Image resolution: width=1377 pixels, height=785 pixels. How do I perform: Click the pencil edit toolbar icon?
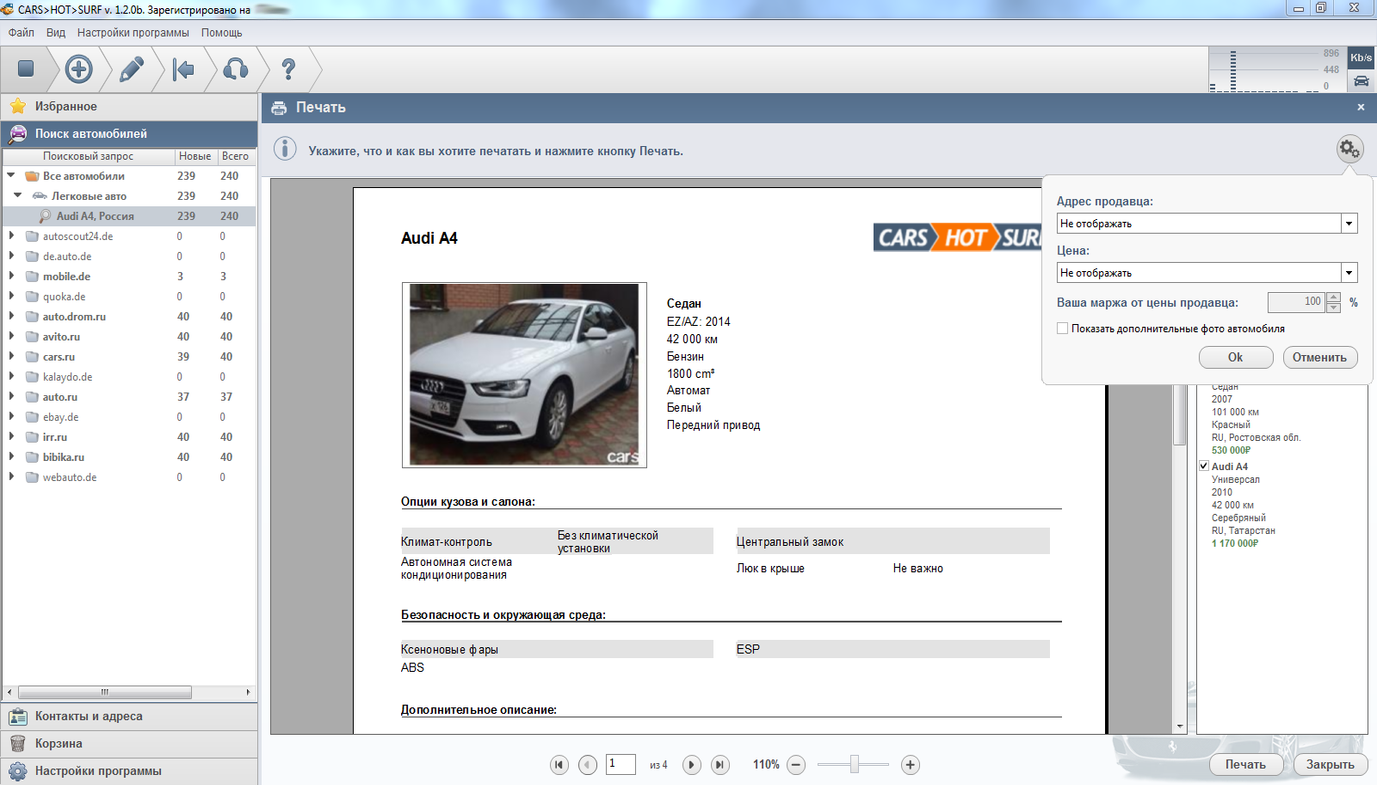[x=131, y=69]
